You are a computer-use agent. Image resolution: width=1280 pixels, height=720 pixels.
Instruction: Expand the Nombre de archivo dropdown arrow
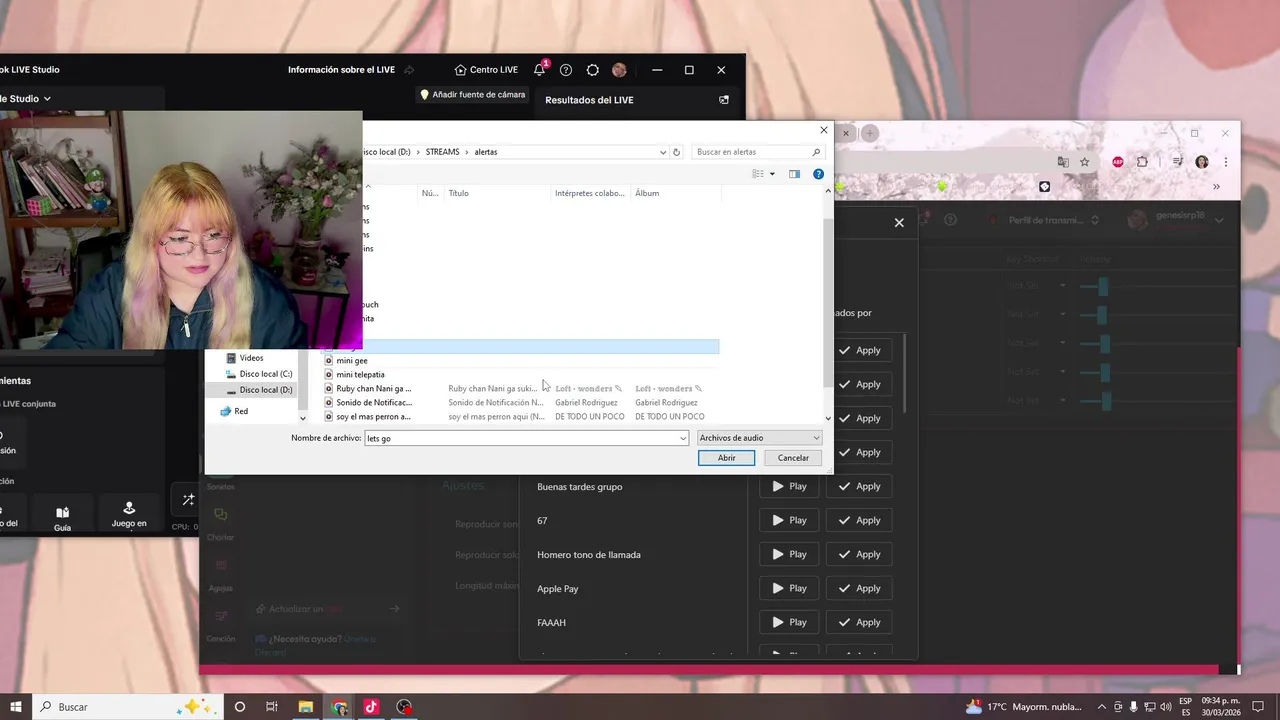684,438
